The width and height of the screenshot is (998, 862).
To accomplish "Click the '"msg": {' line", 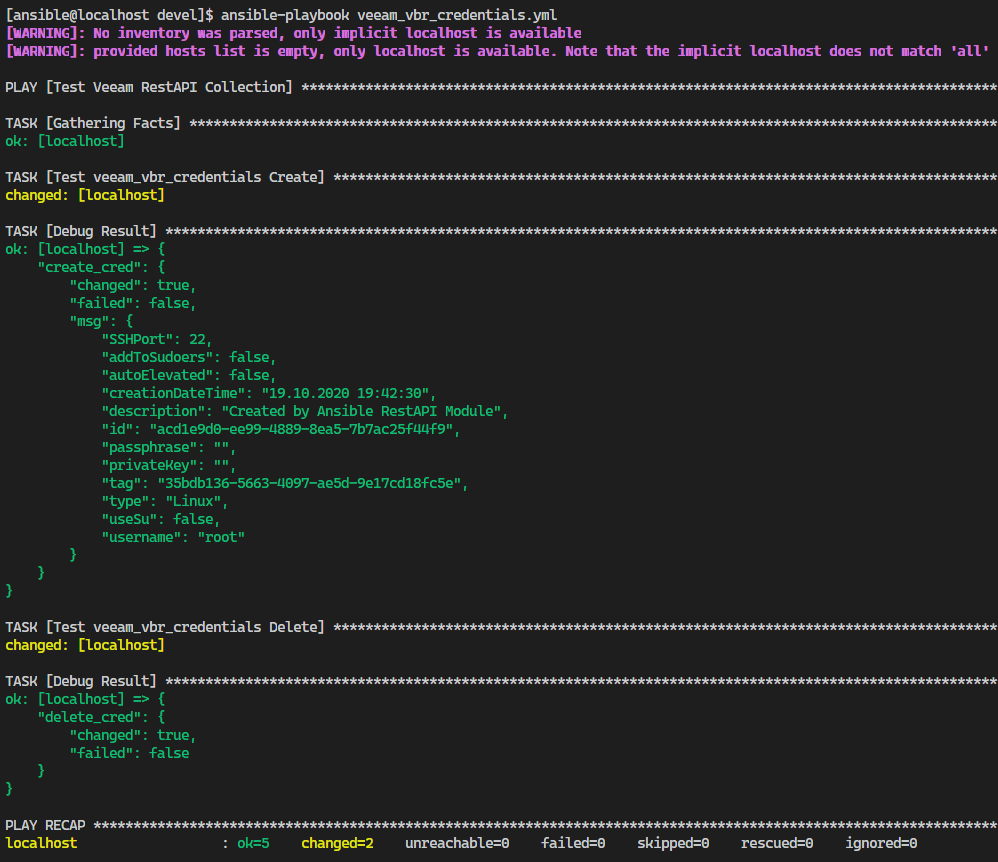I will [101, 321].
